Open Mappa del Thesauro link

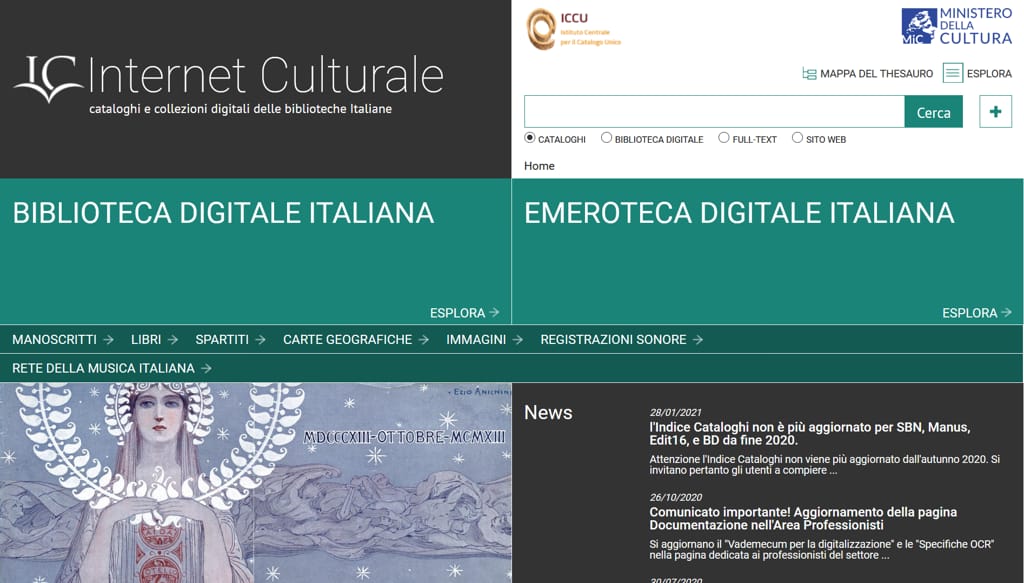coord(876,74)
